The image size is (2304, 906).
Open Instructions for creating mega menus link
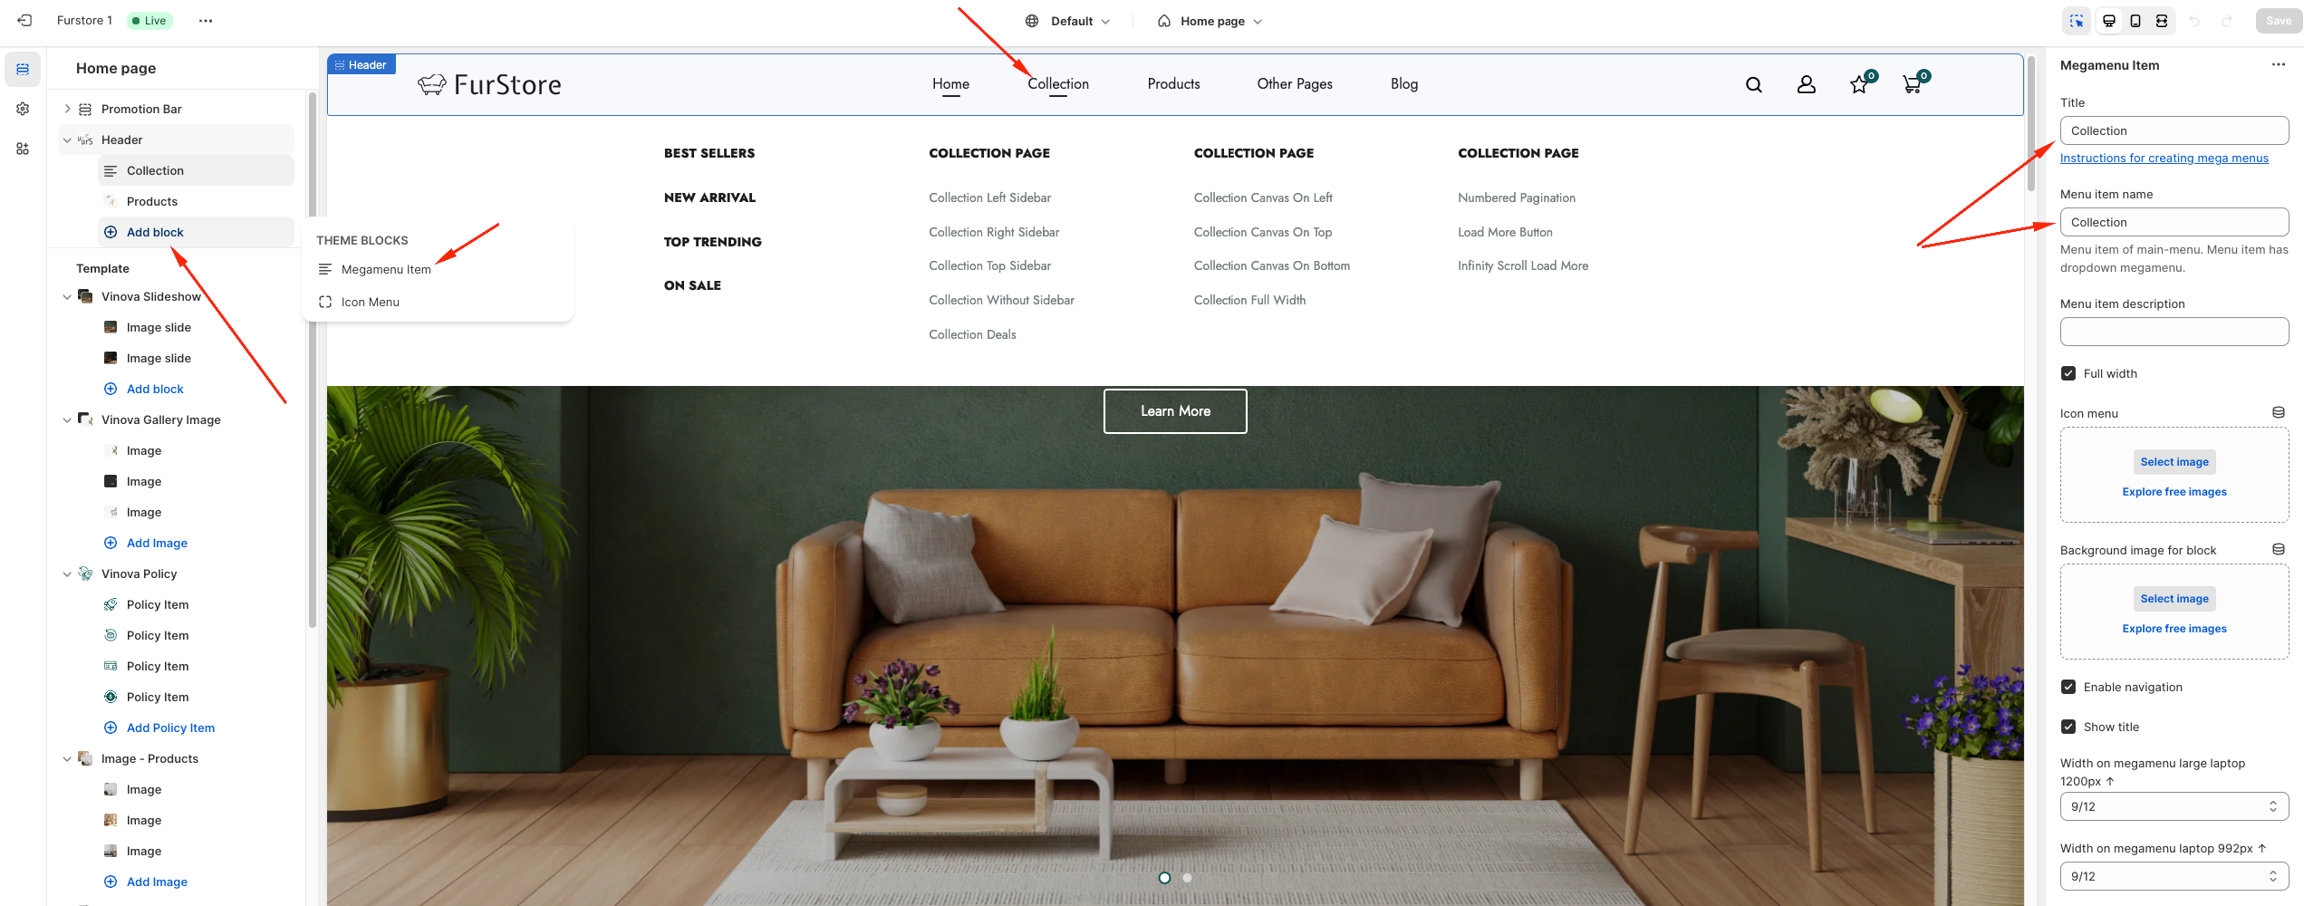point(2163,158)
